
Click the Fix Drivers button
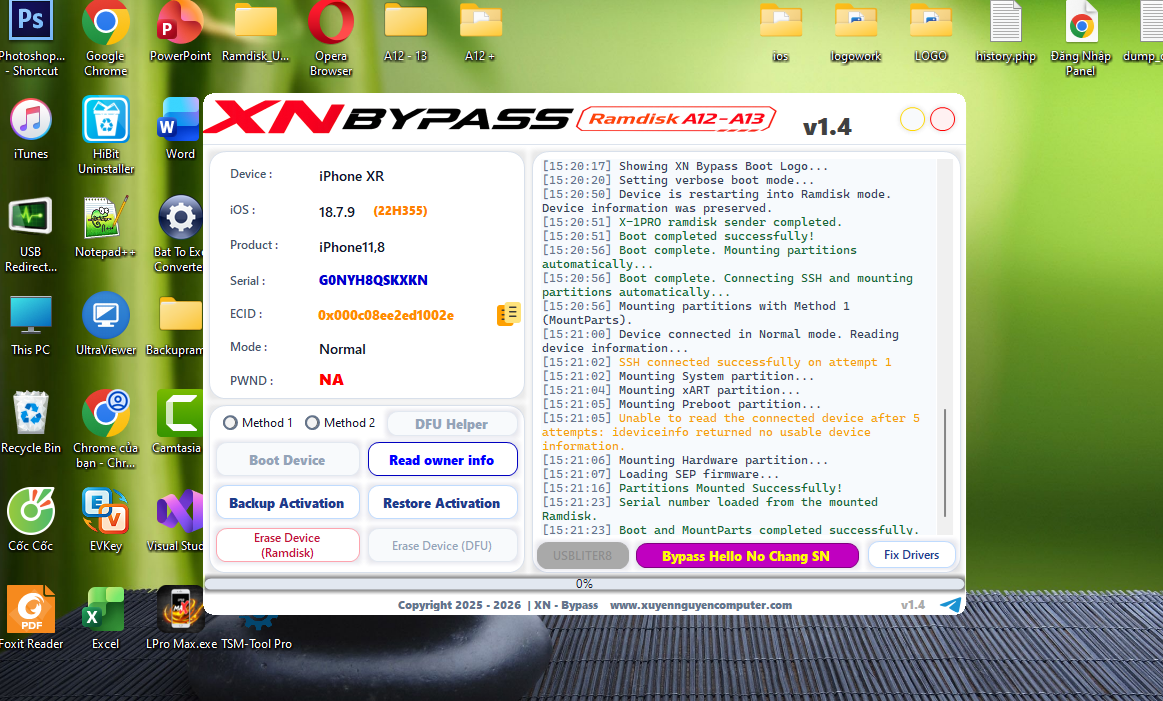(912, 555)
